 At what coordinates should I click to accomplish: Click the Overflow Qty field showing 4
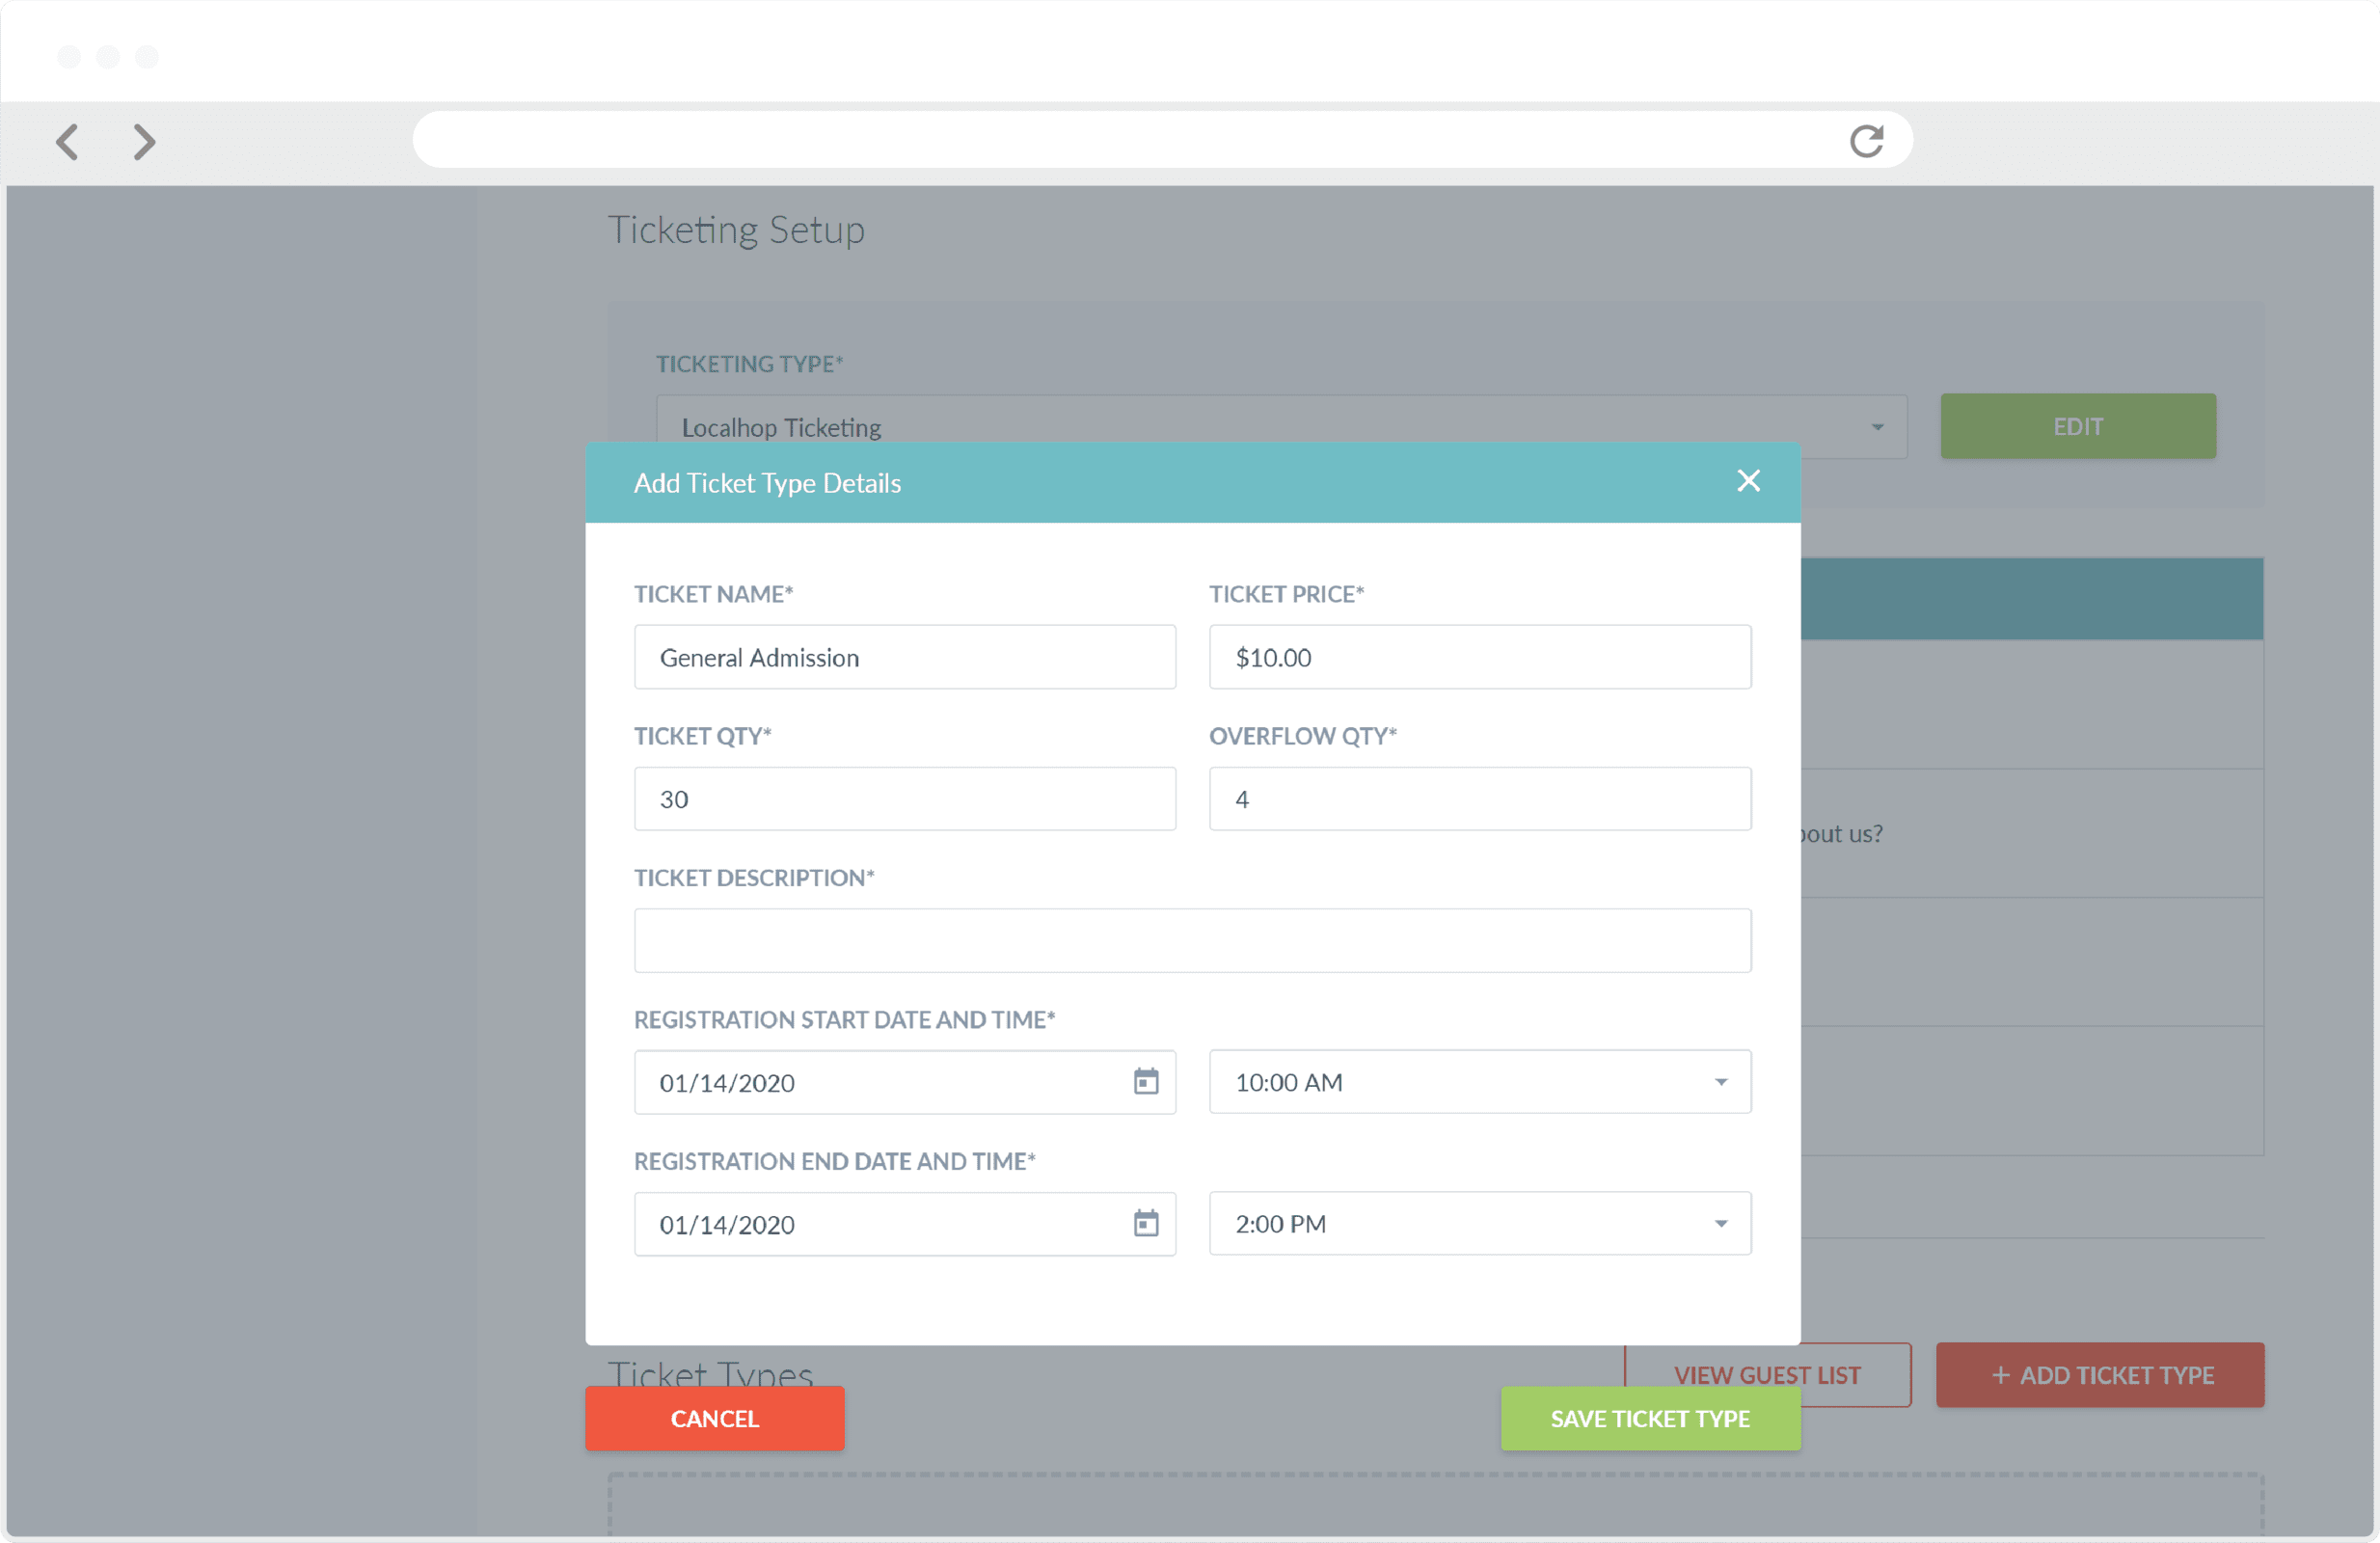click(x=1479, y=799)
